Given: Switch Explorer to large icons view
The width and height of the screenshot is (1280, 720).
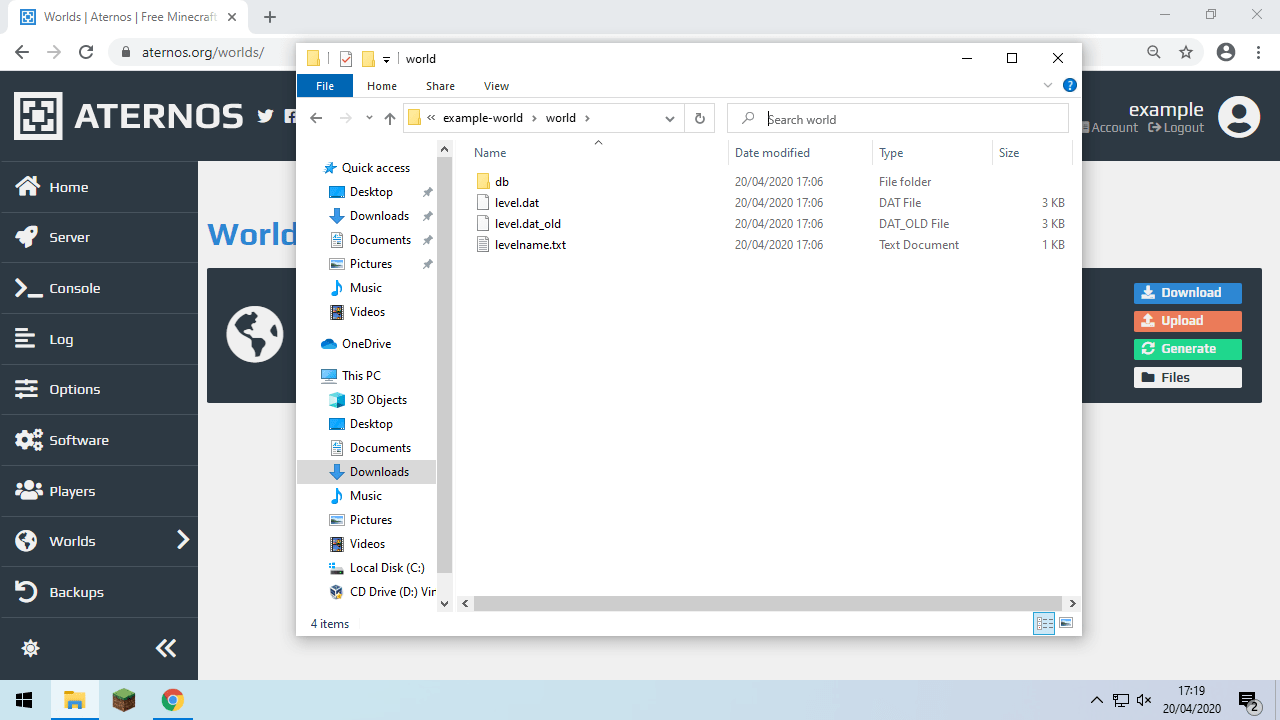Looking at the screenshot, I should coord(1065,623).
